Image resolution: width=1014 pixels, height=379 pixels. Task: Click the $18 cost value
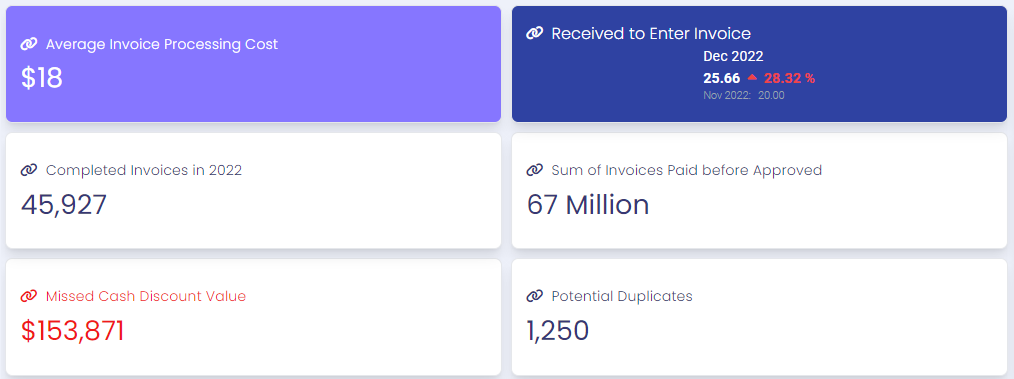(42, 78)
